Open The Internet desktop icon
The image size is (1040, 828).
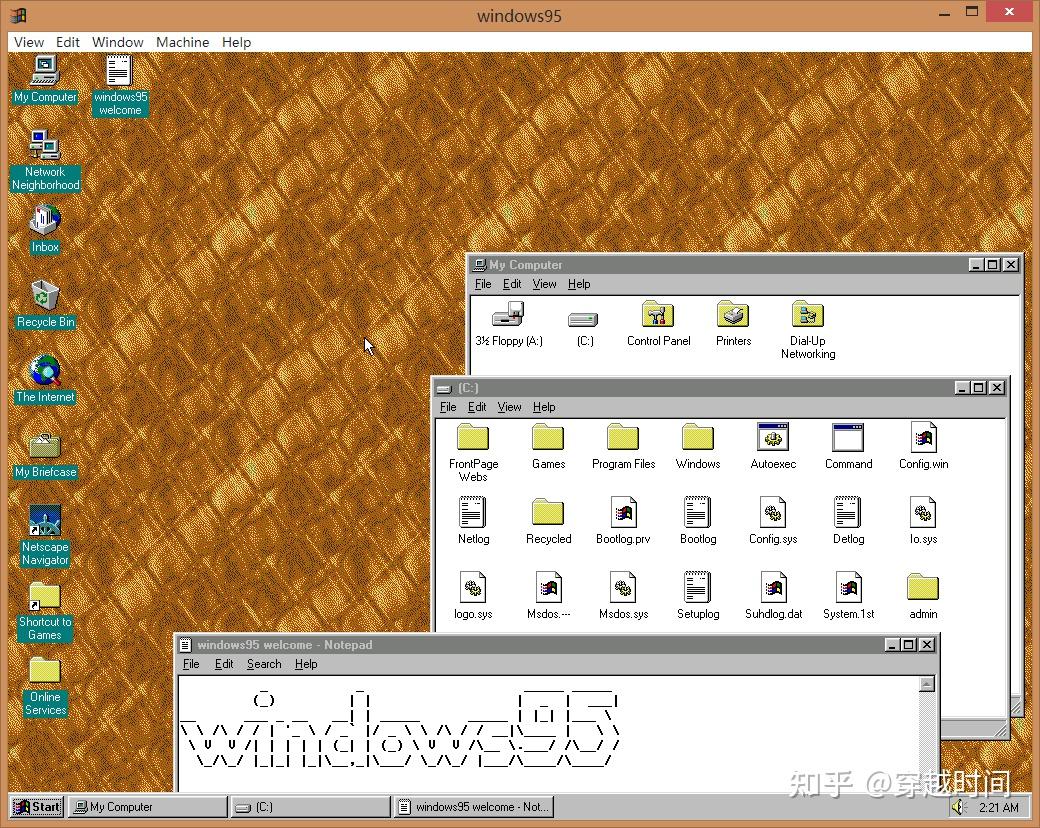click(x=44, y=372)
